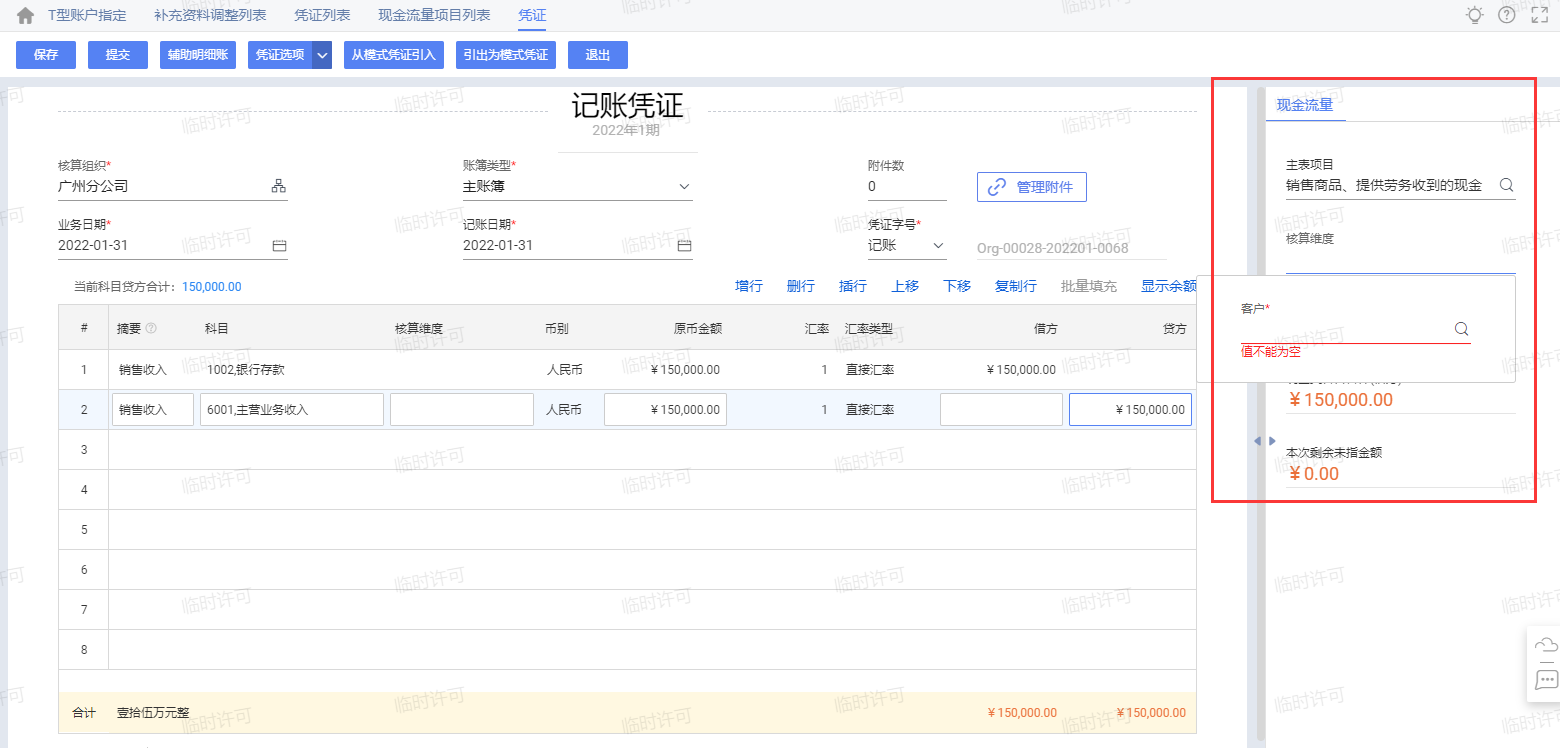The width and height of the screenshot is (1560, 748).
Task: Open the help question mark icon
Action: tap(1506, 15)
